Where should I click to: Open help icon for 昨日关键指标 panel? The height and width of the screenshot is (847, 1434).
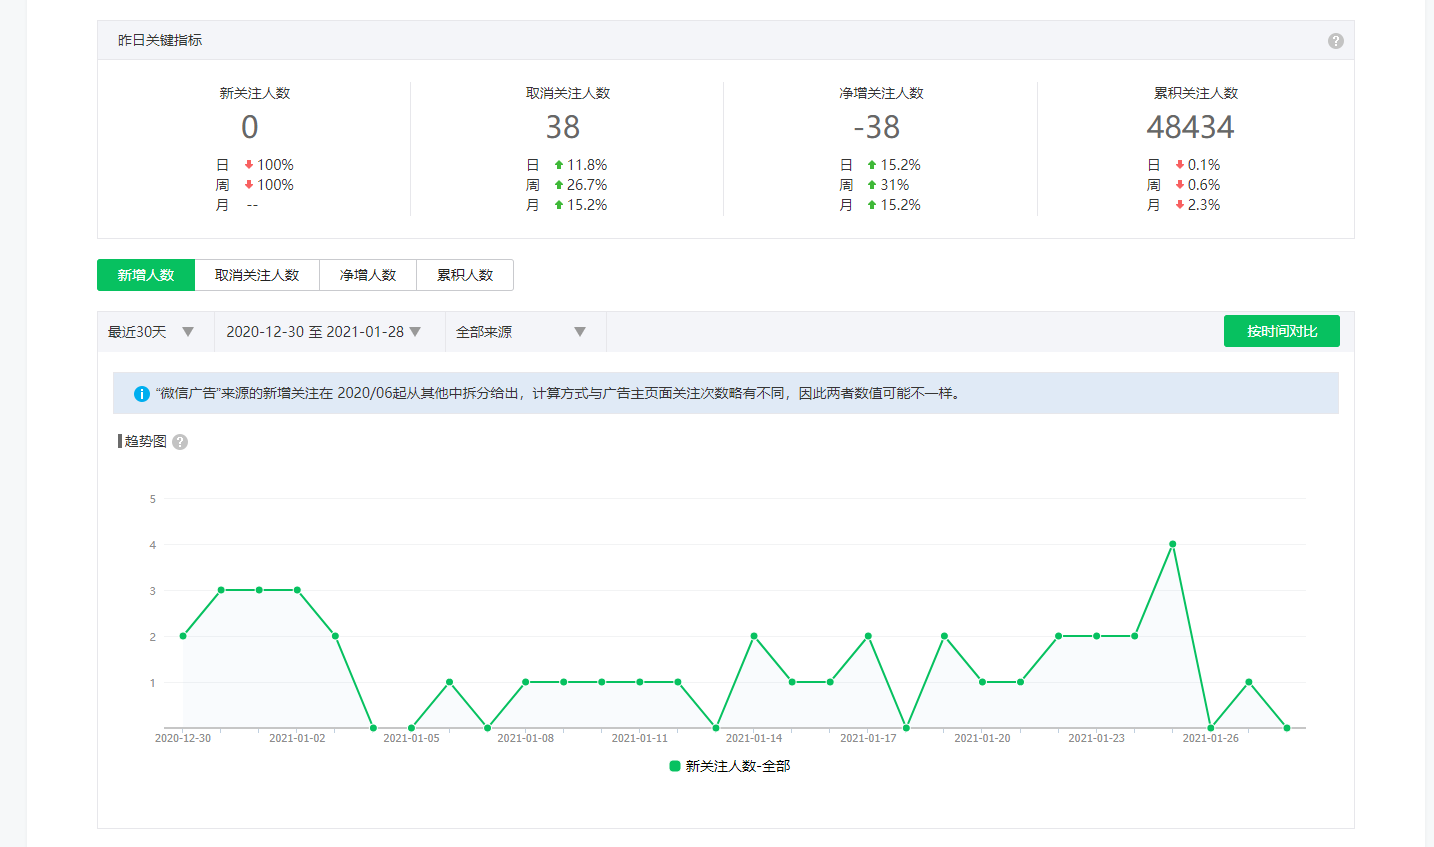click(x=1335, y=41)
